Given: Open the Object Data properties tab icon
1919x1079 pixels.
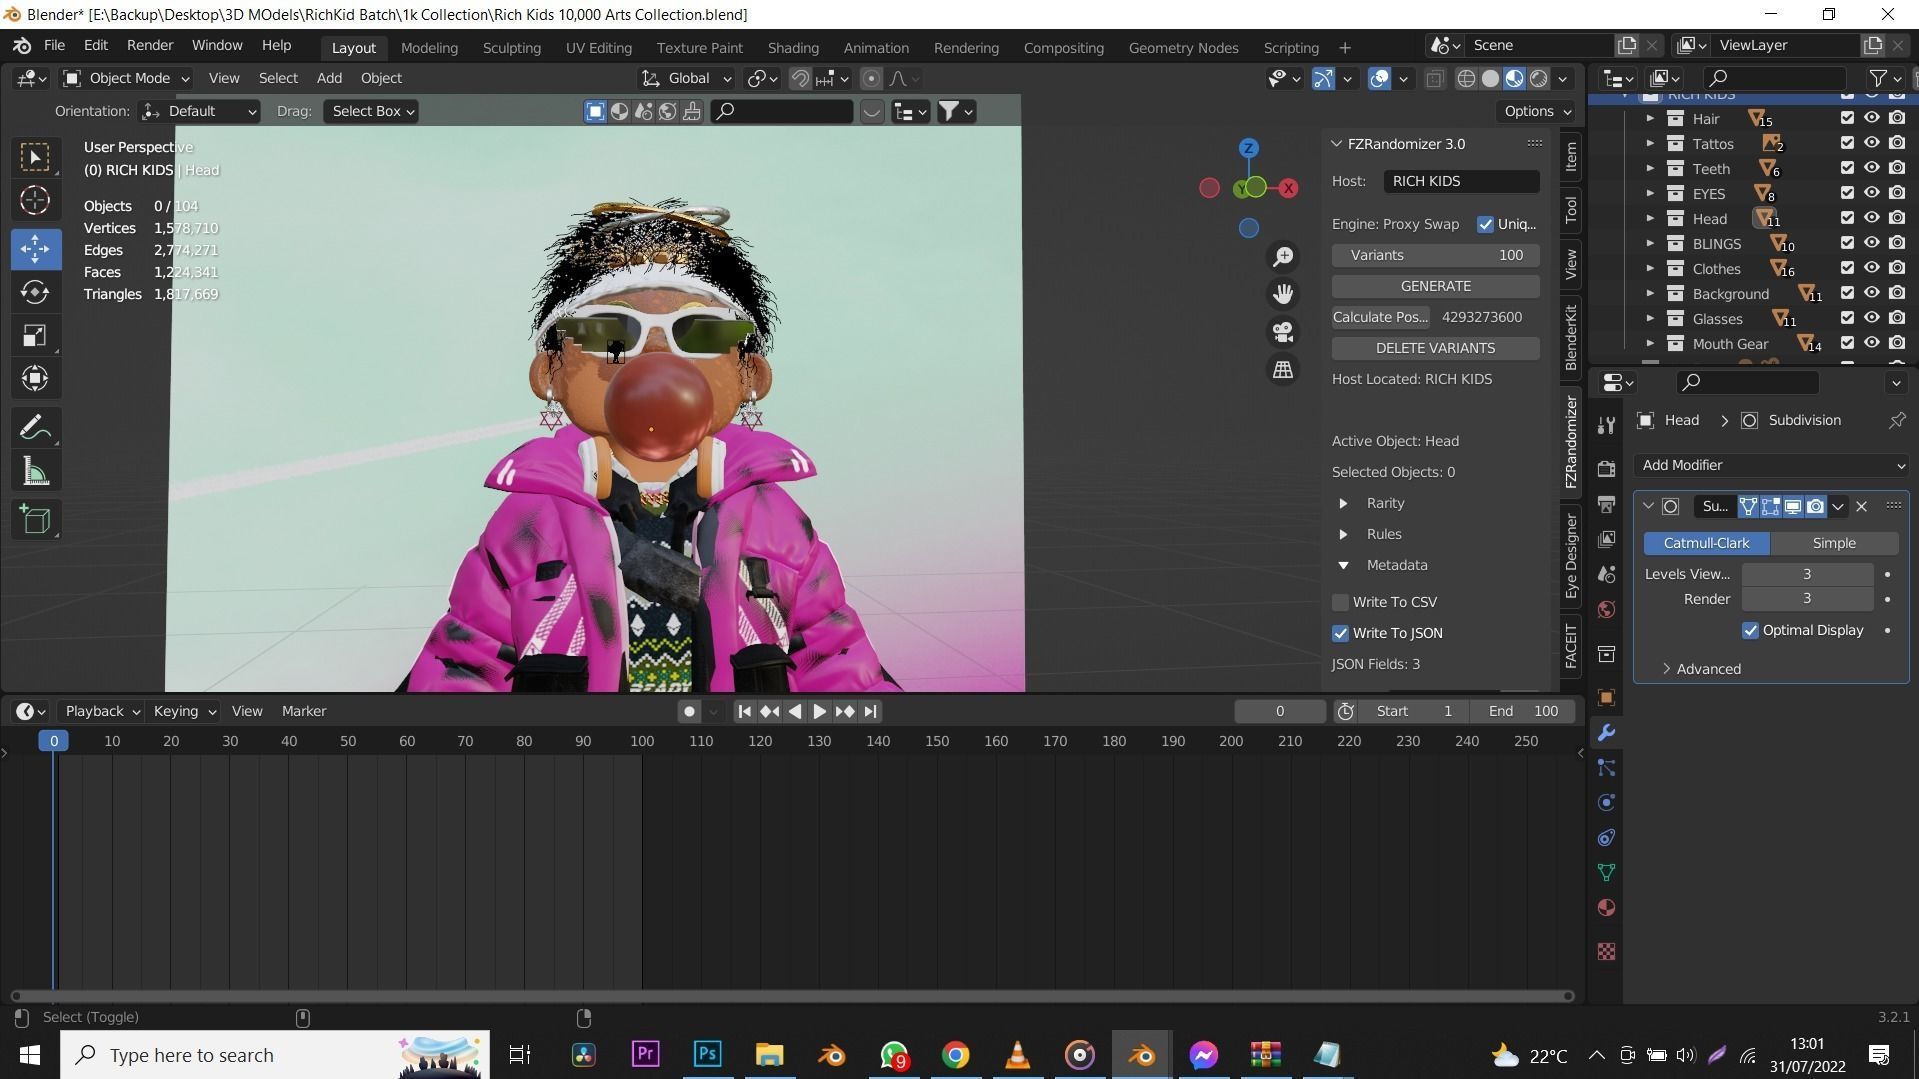Looking at the screenshot, I should (1606, 873).
